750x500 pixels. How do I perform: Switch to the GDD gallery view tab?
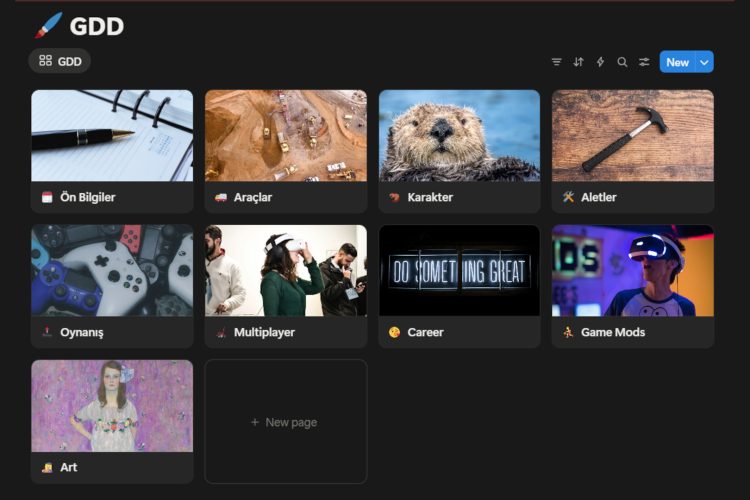point(60,61)
